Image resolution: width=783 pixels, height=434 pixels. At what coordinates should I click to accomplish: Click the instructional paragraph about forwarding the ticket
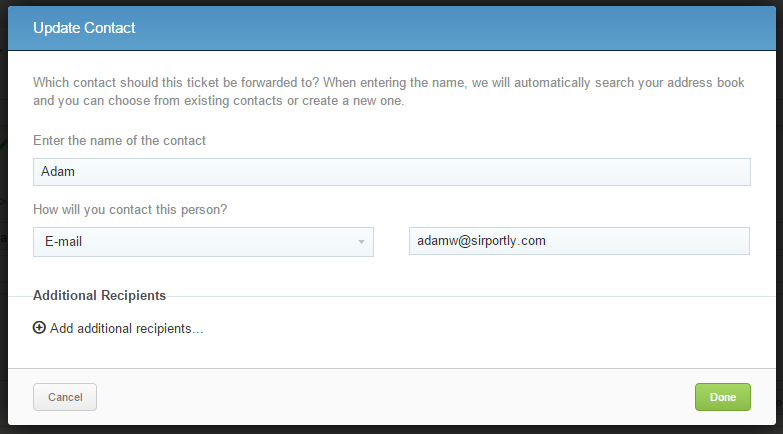pyautogui.click(x=389, y=91)
